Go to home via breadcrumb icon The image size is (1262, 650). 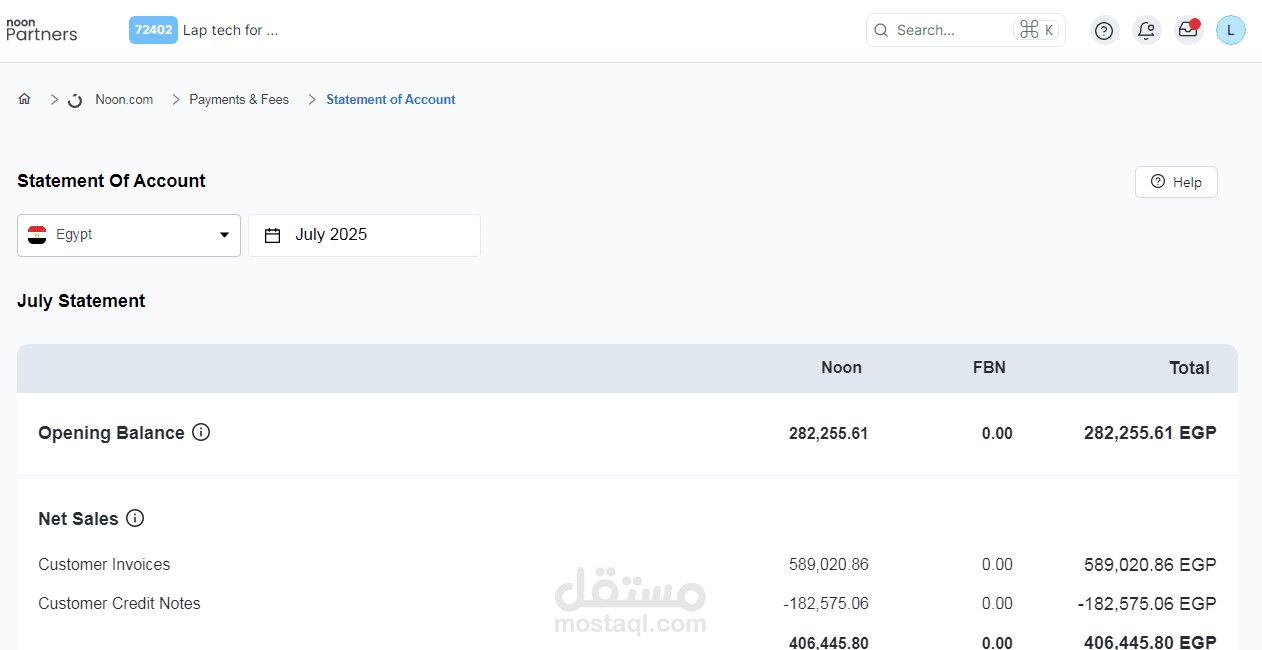pyautogui.click(x=25, y=99)
